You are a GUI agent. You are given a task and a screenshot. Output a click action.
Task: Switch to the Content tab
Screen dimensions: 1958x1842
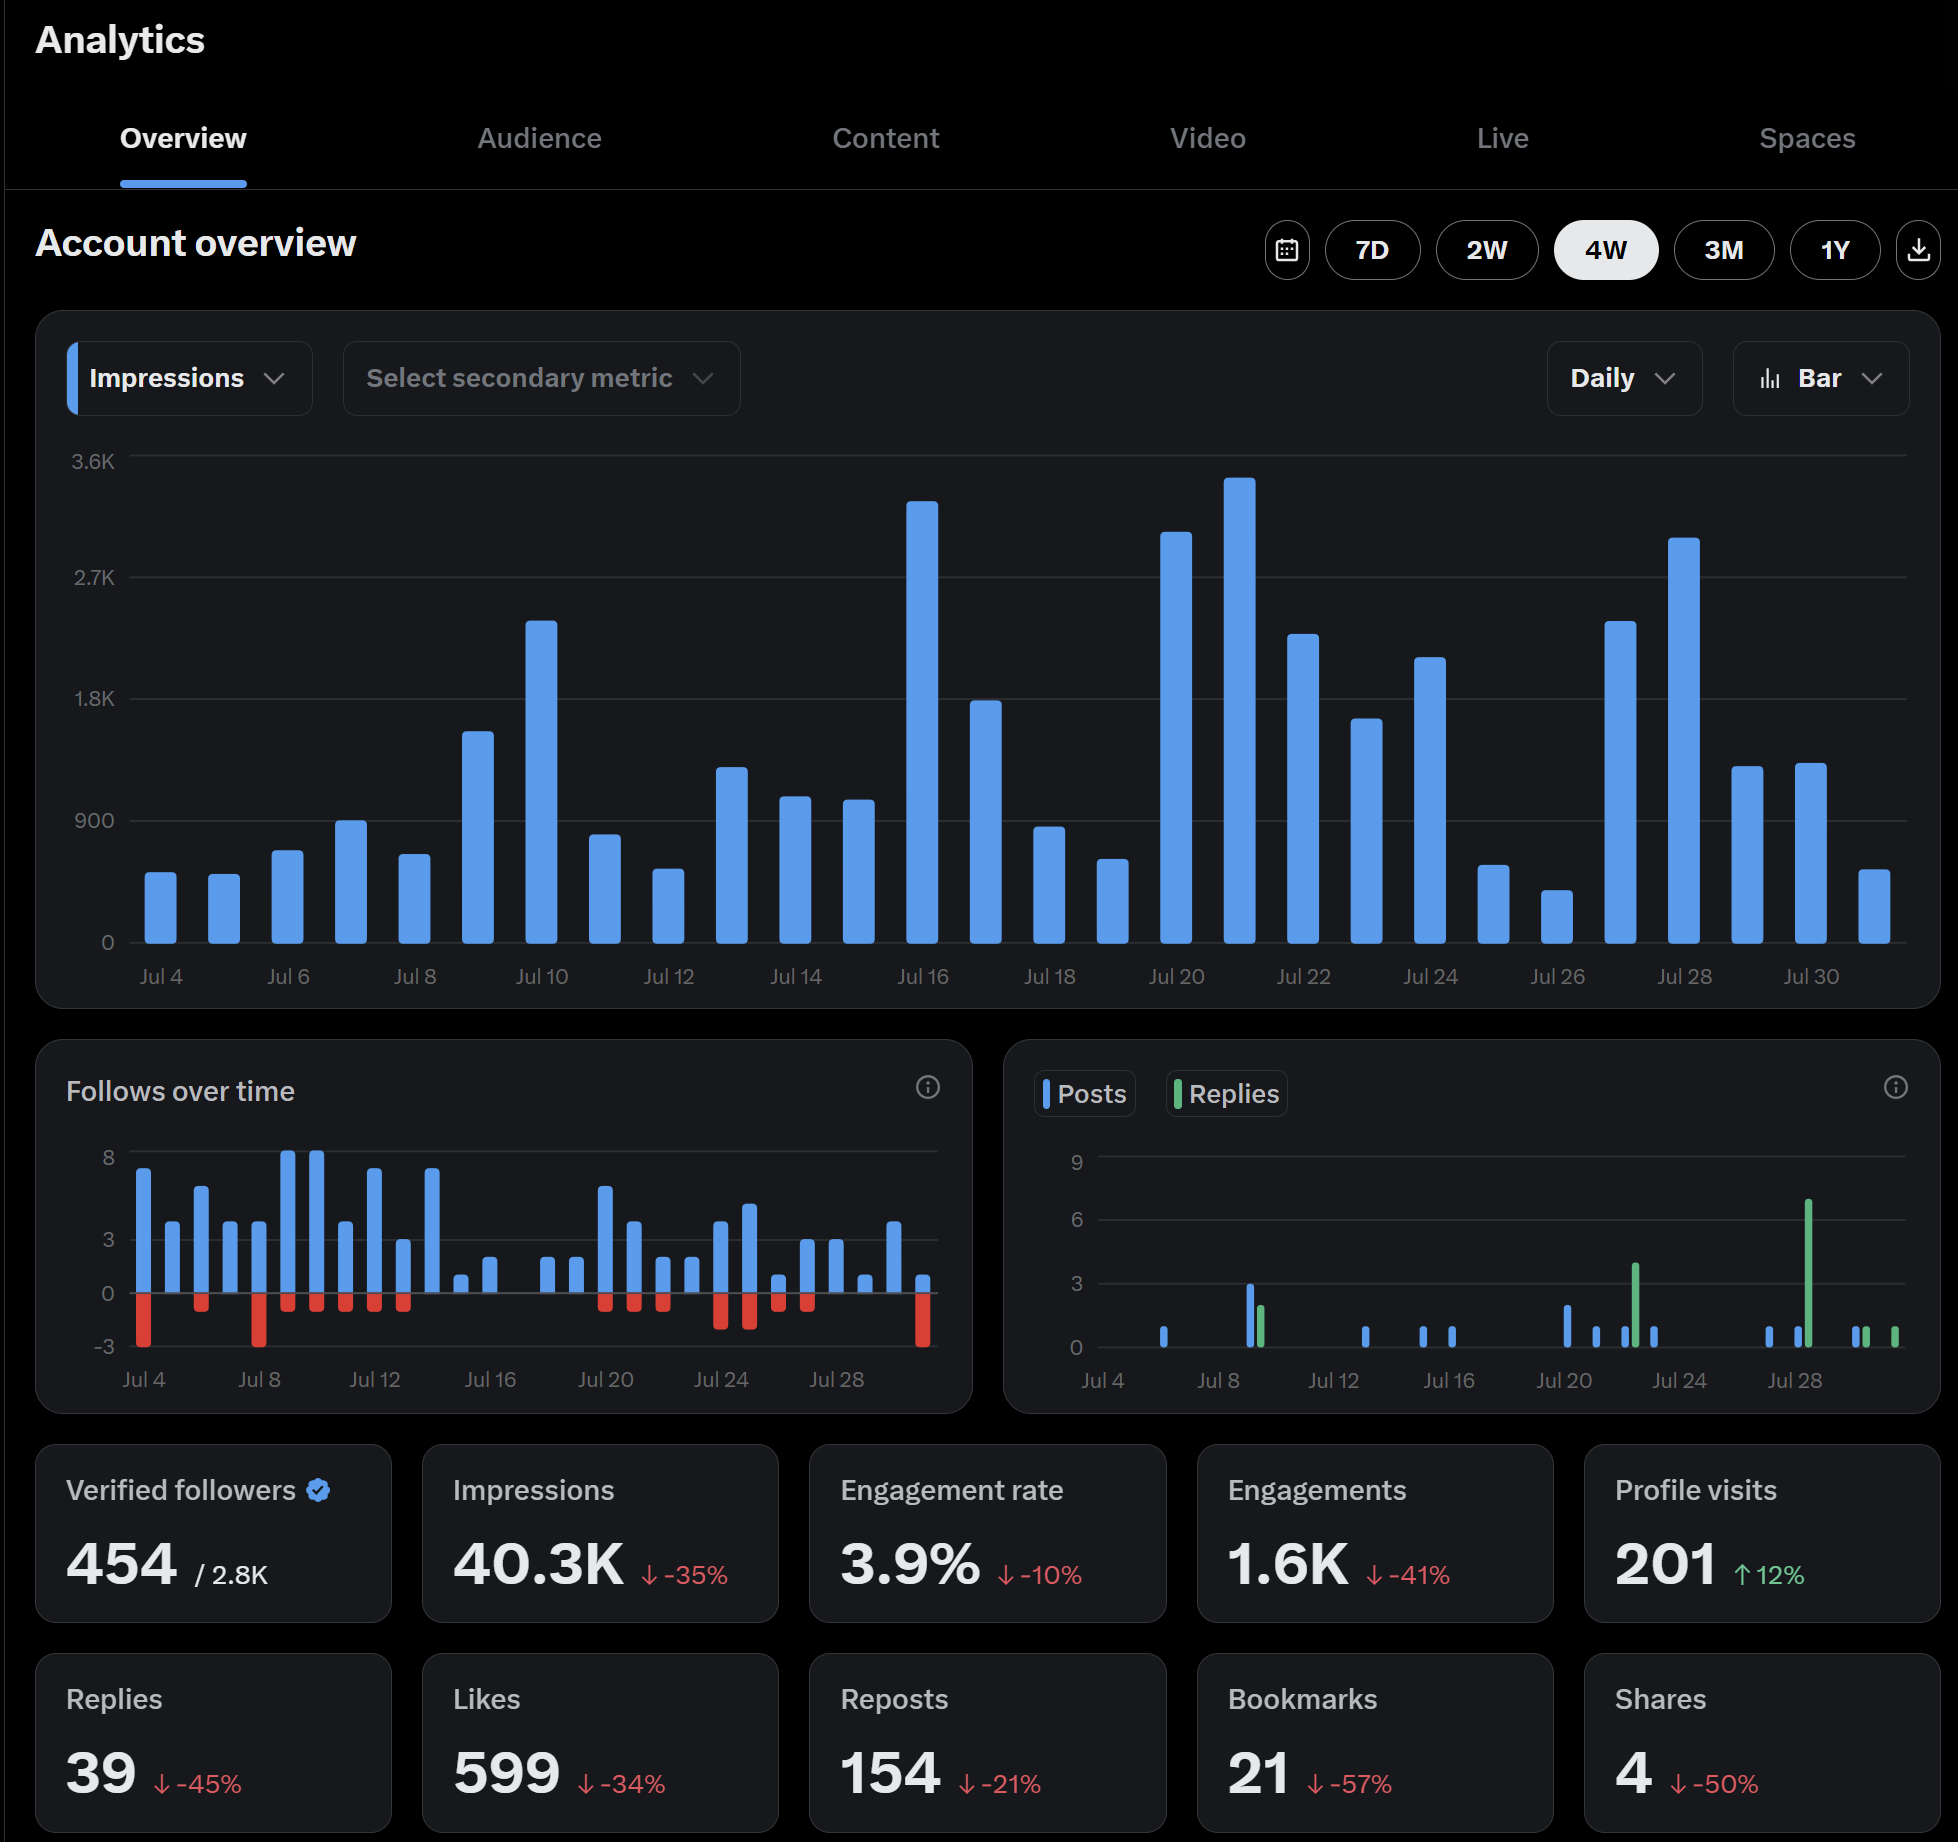coord(885,138)
